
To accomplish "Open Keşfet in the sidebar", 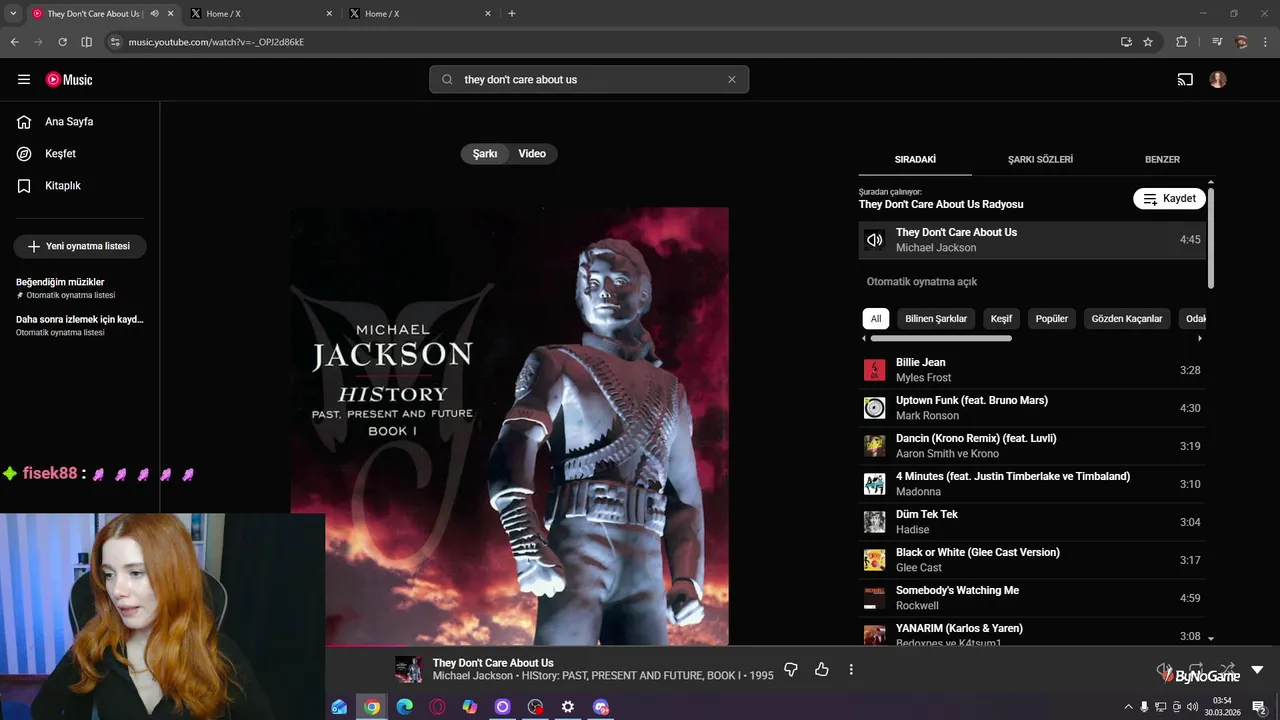I will 60,154.
